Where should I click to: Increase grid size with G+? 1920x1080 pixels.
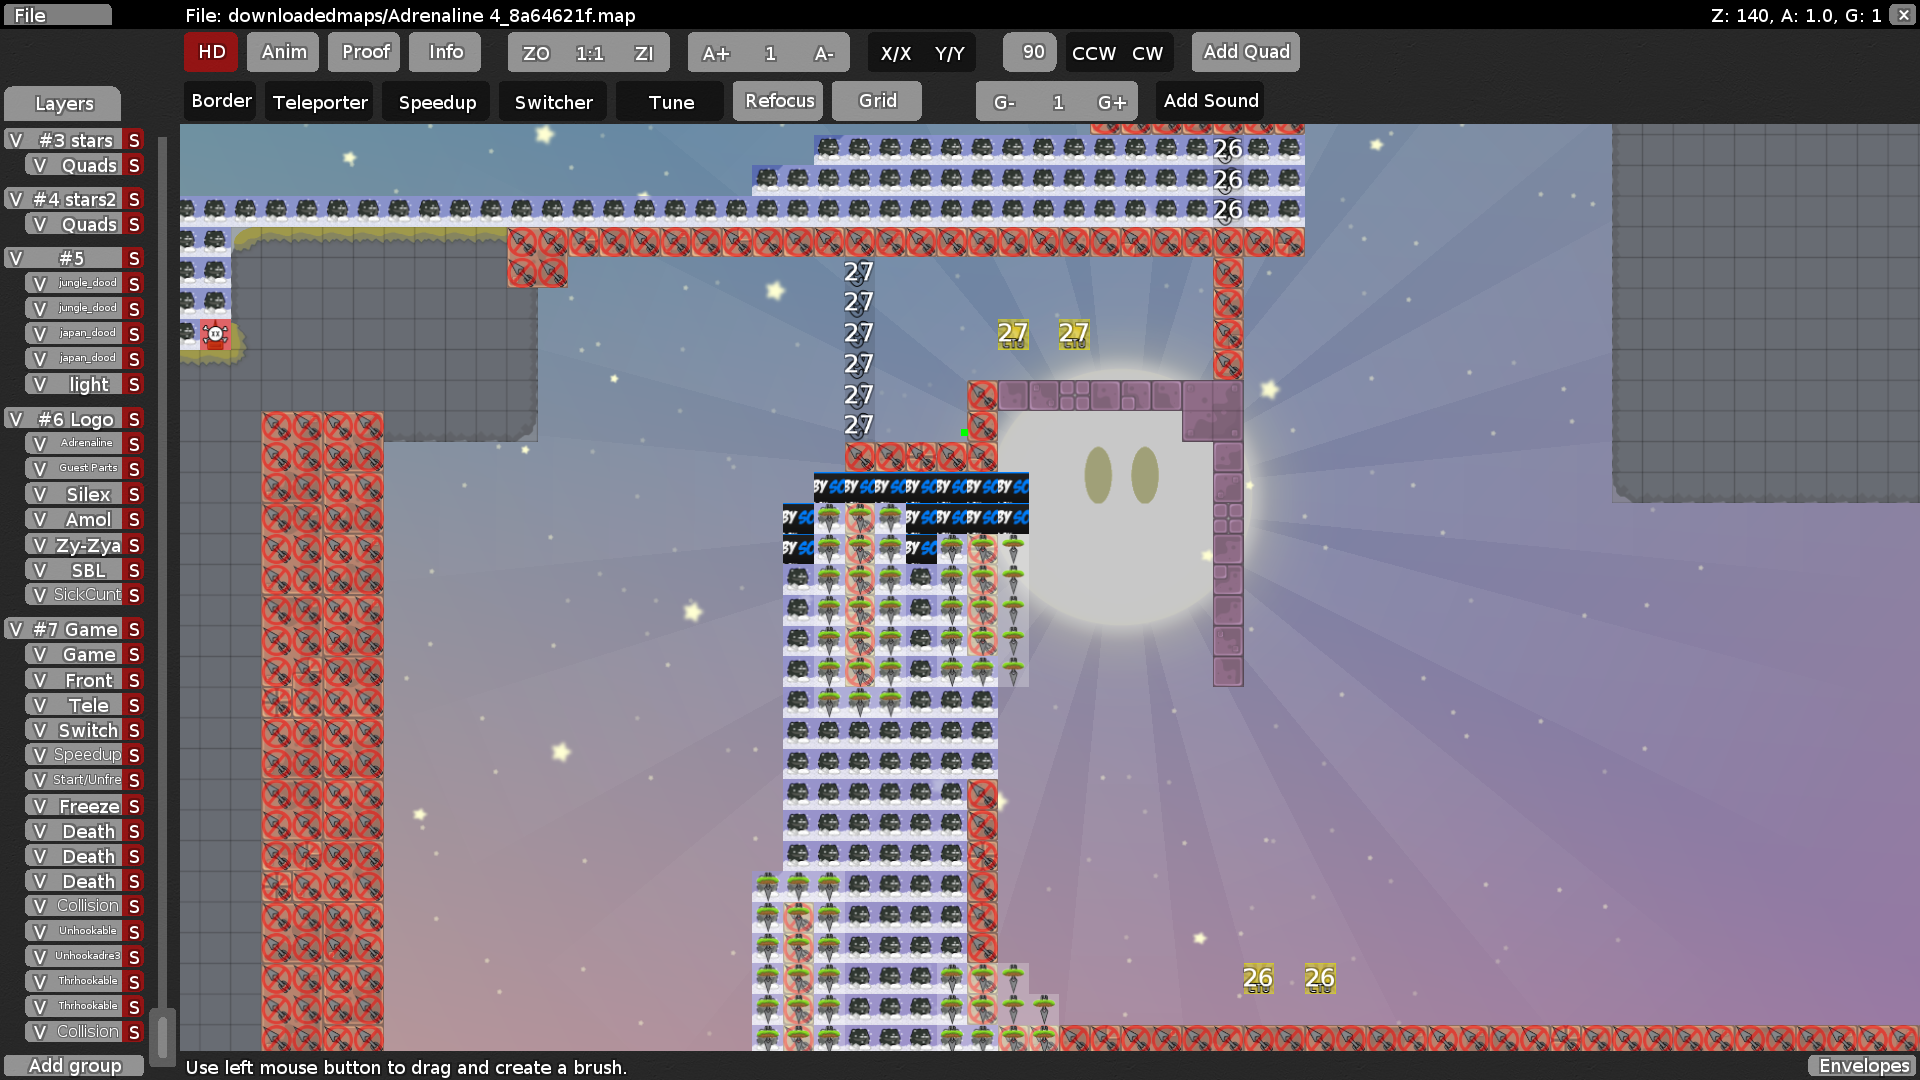click(x=1110, y=100)
